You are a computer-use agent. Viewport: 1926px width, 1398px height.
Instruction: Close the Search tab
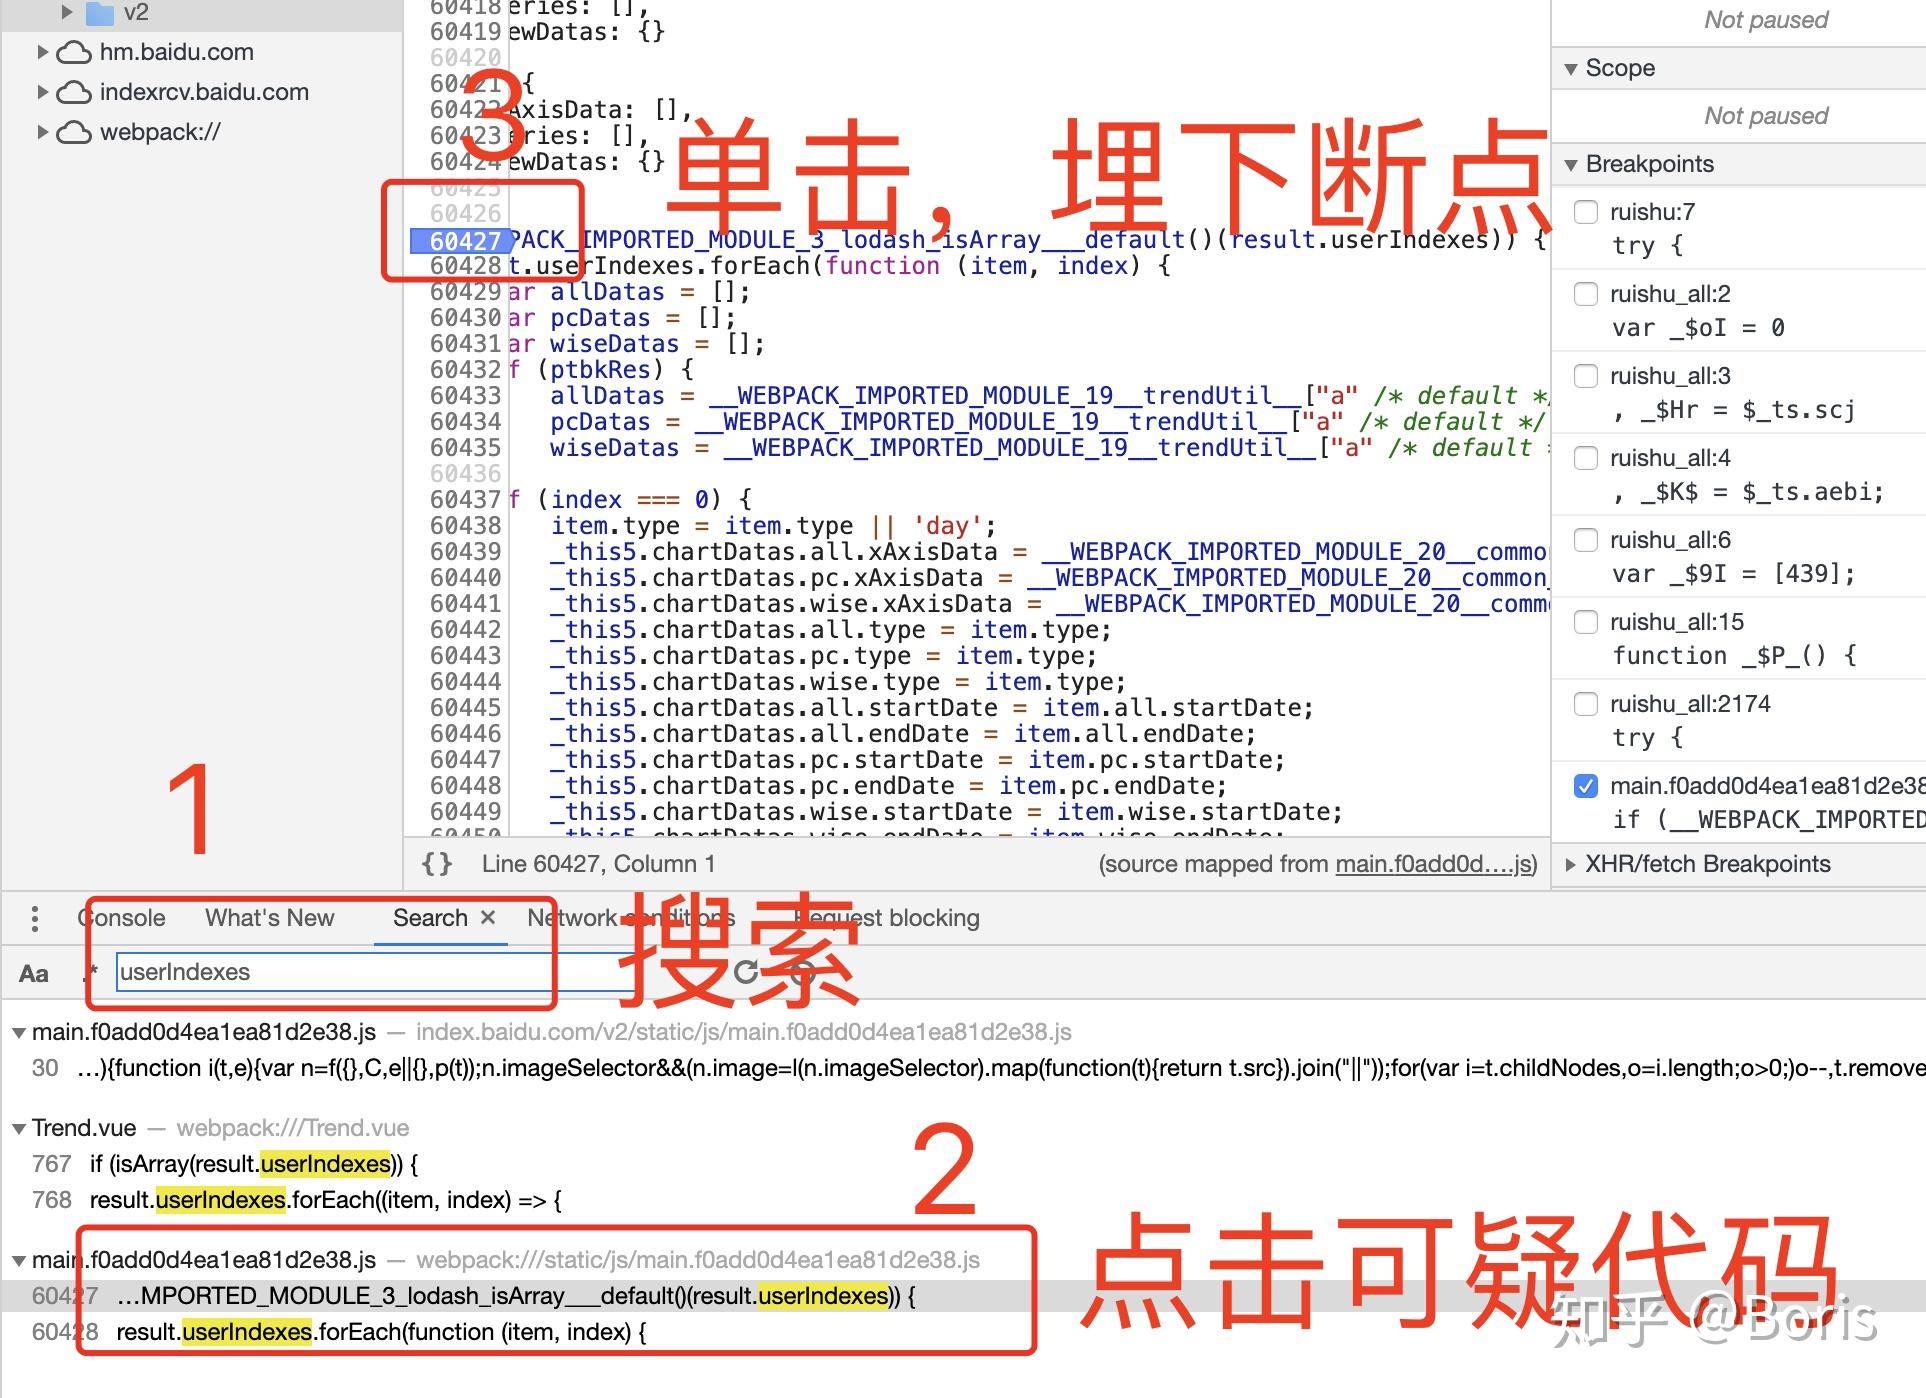(x=487, y=917)
